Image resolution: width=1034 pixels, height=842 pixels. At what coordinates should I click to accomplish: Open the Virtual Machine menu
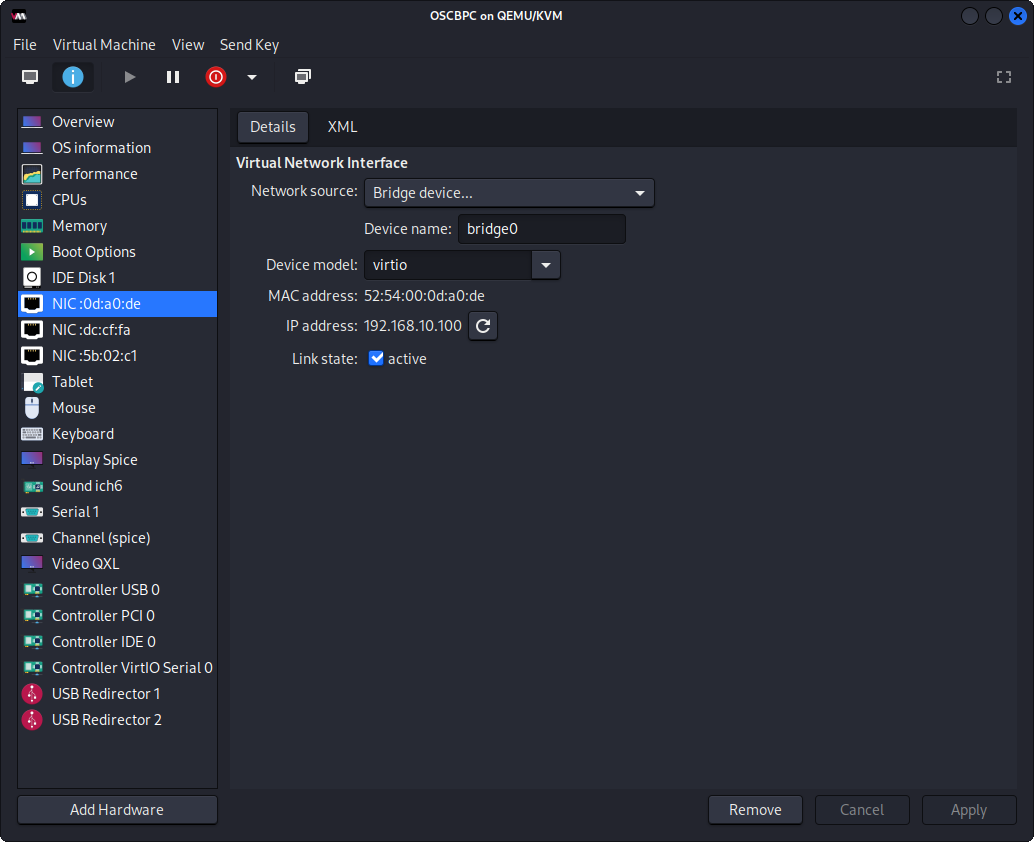click(x=104, y=45)
